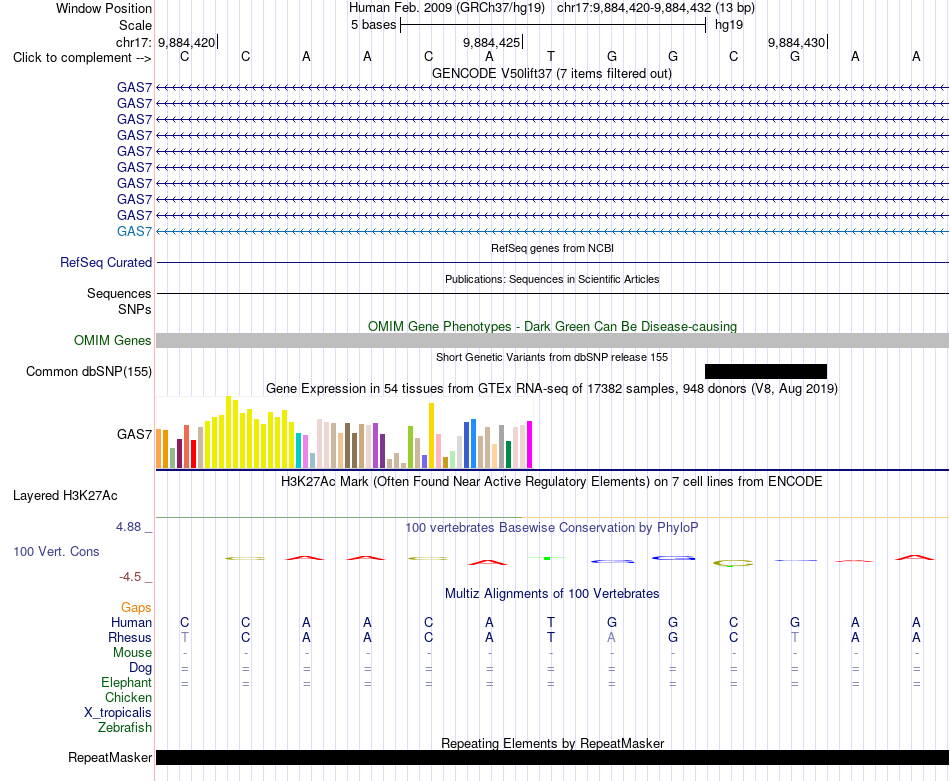Click the Layered H3K27Ac track label
Image resolution: width=950 pixels, height=781 pixels.
65,496
